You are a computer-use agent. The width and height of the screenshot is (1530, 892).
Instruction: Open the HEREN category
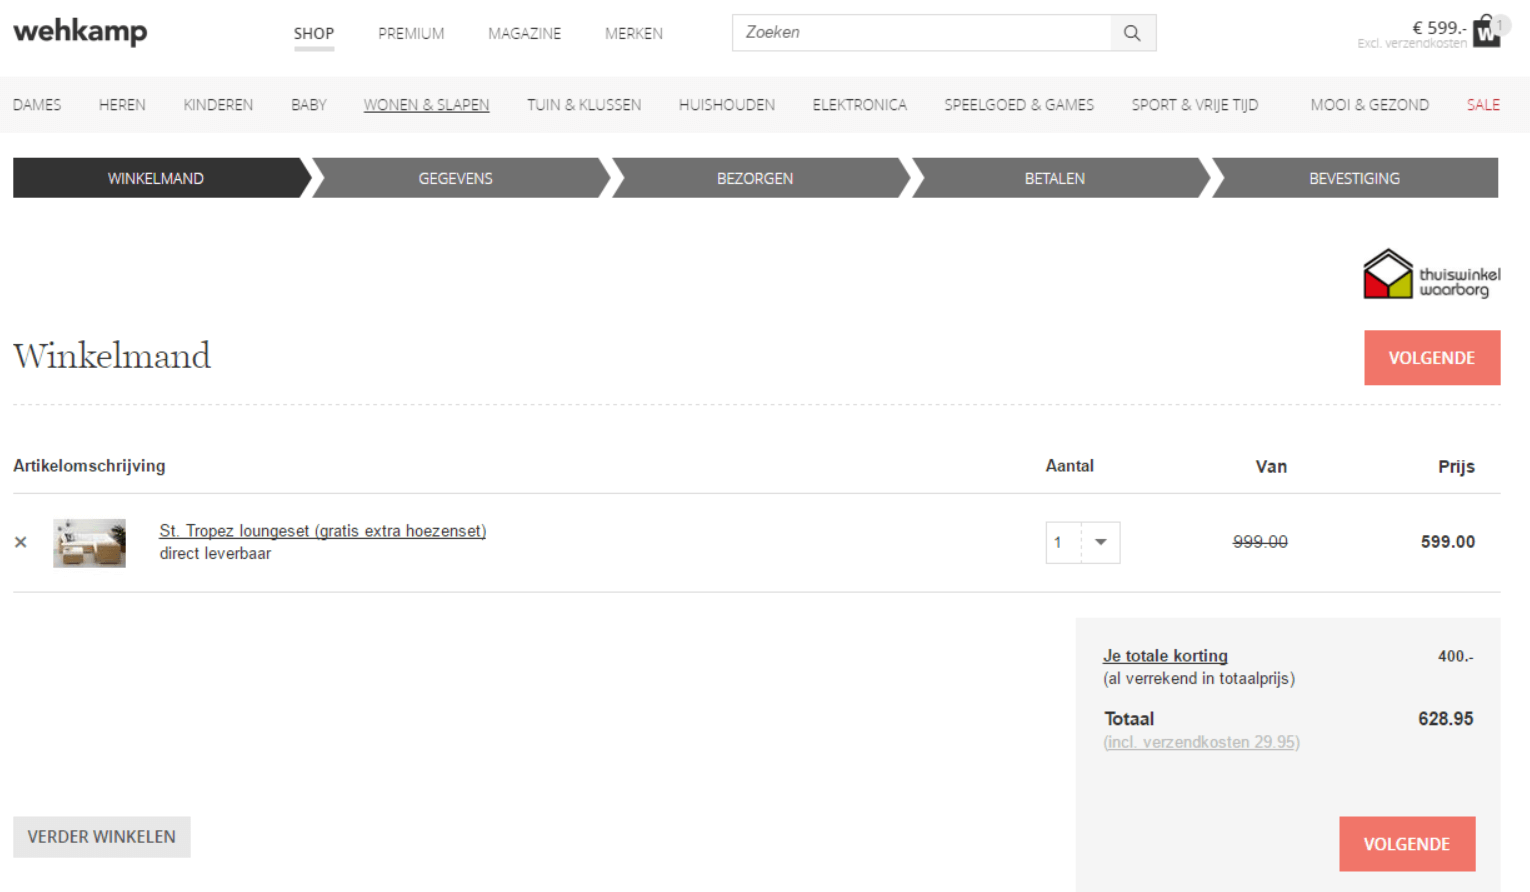[122, 105]
